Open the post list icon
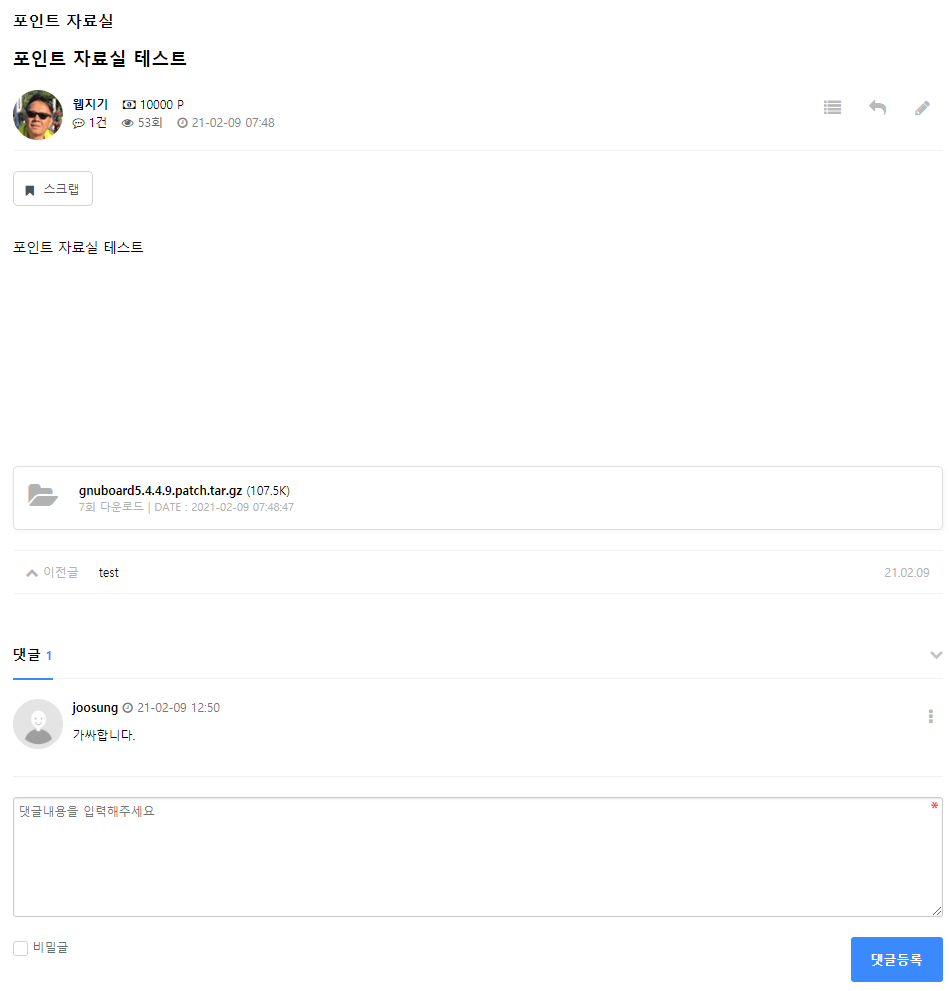 click(x=832, y=108)
